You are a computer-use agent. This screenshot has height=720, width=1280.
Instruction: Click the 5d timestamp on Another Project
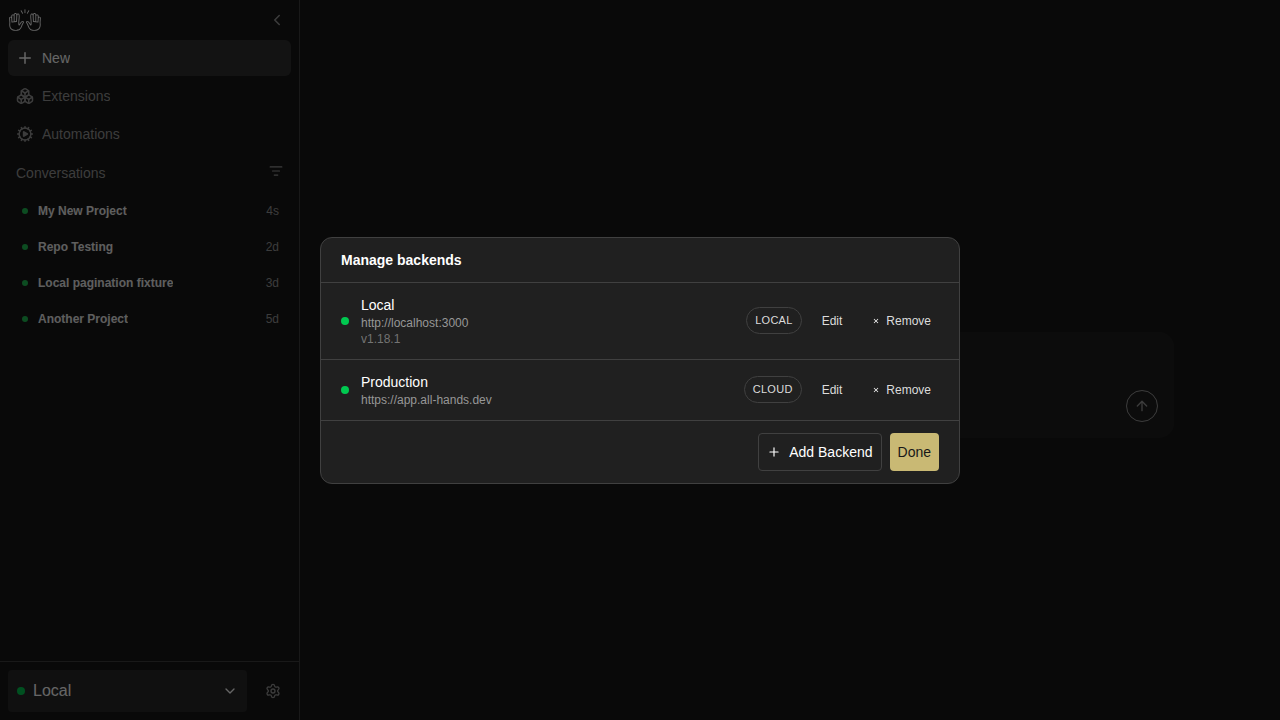(x=272, y=319)
